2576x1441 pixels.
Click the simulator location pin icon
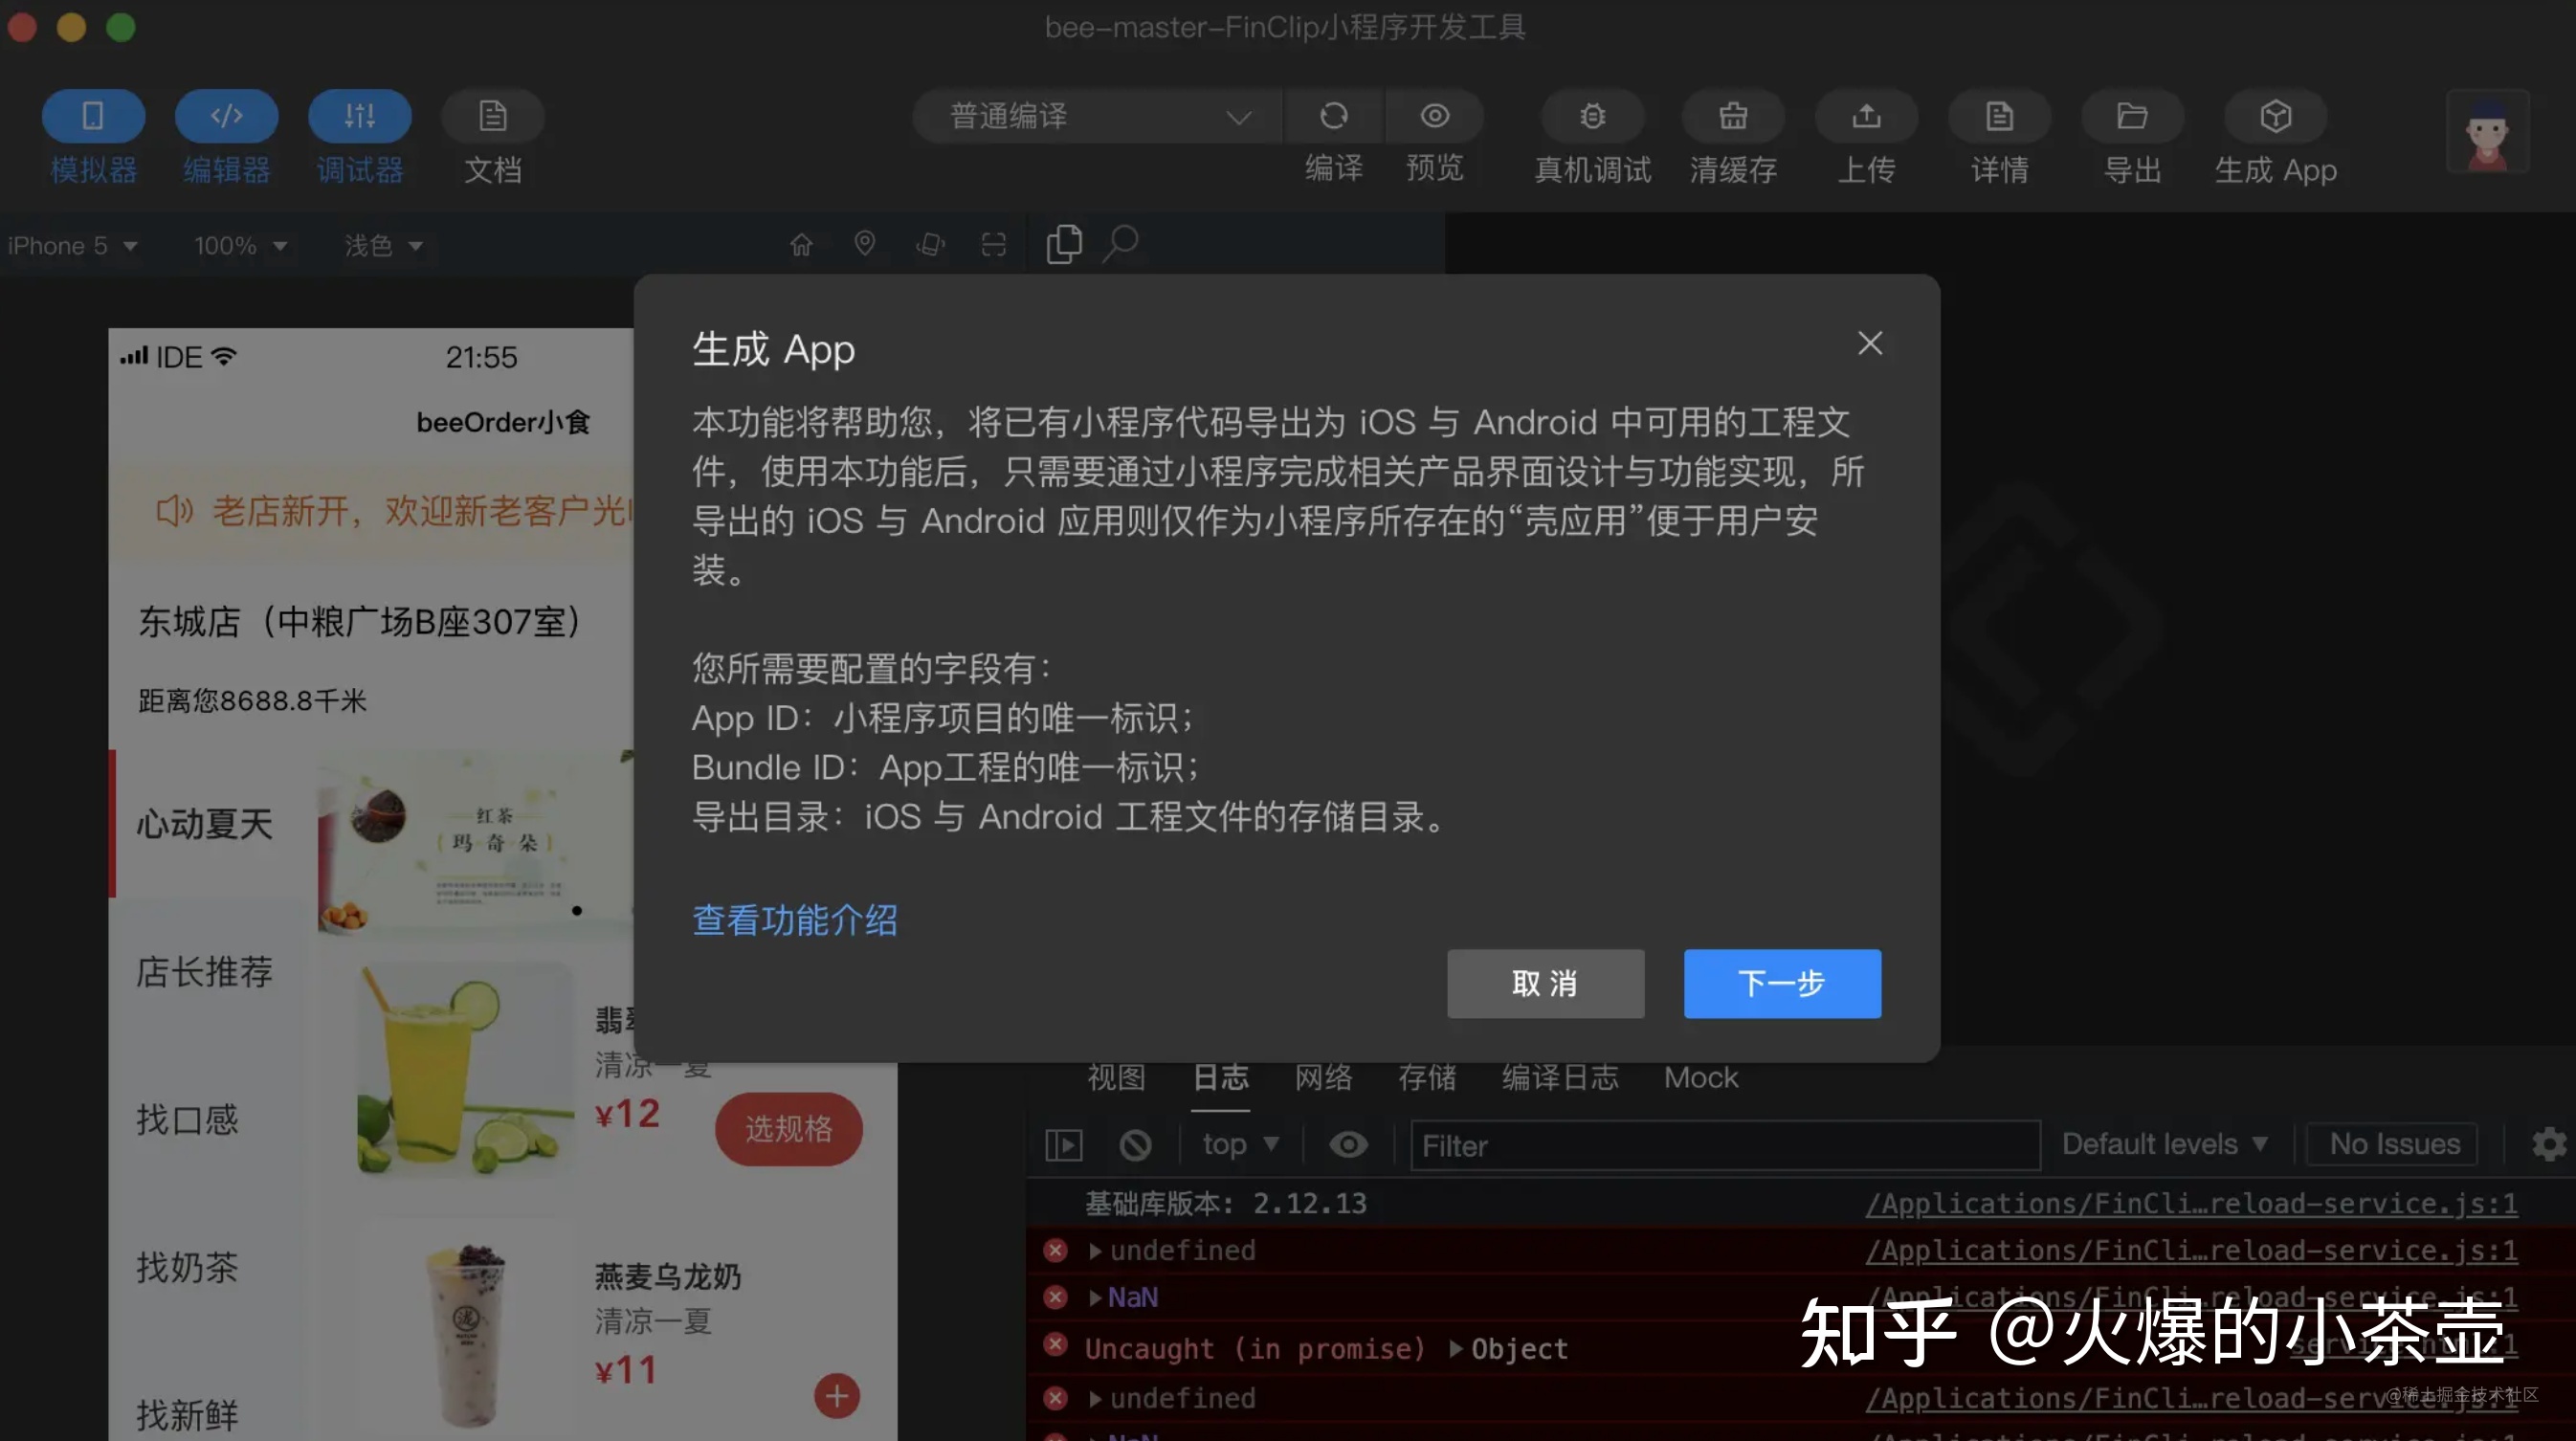pos(865,244)
